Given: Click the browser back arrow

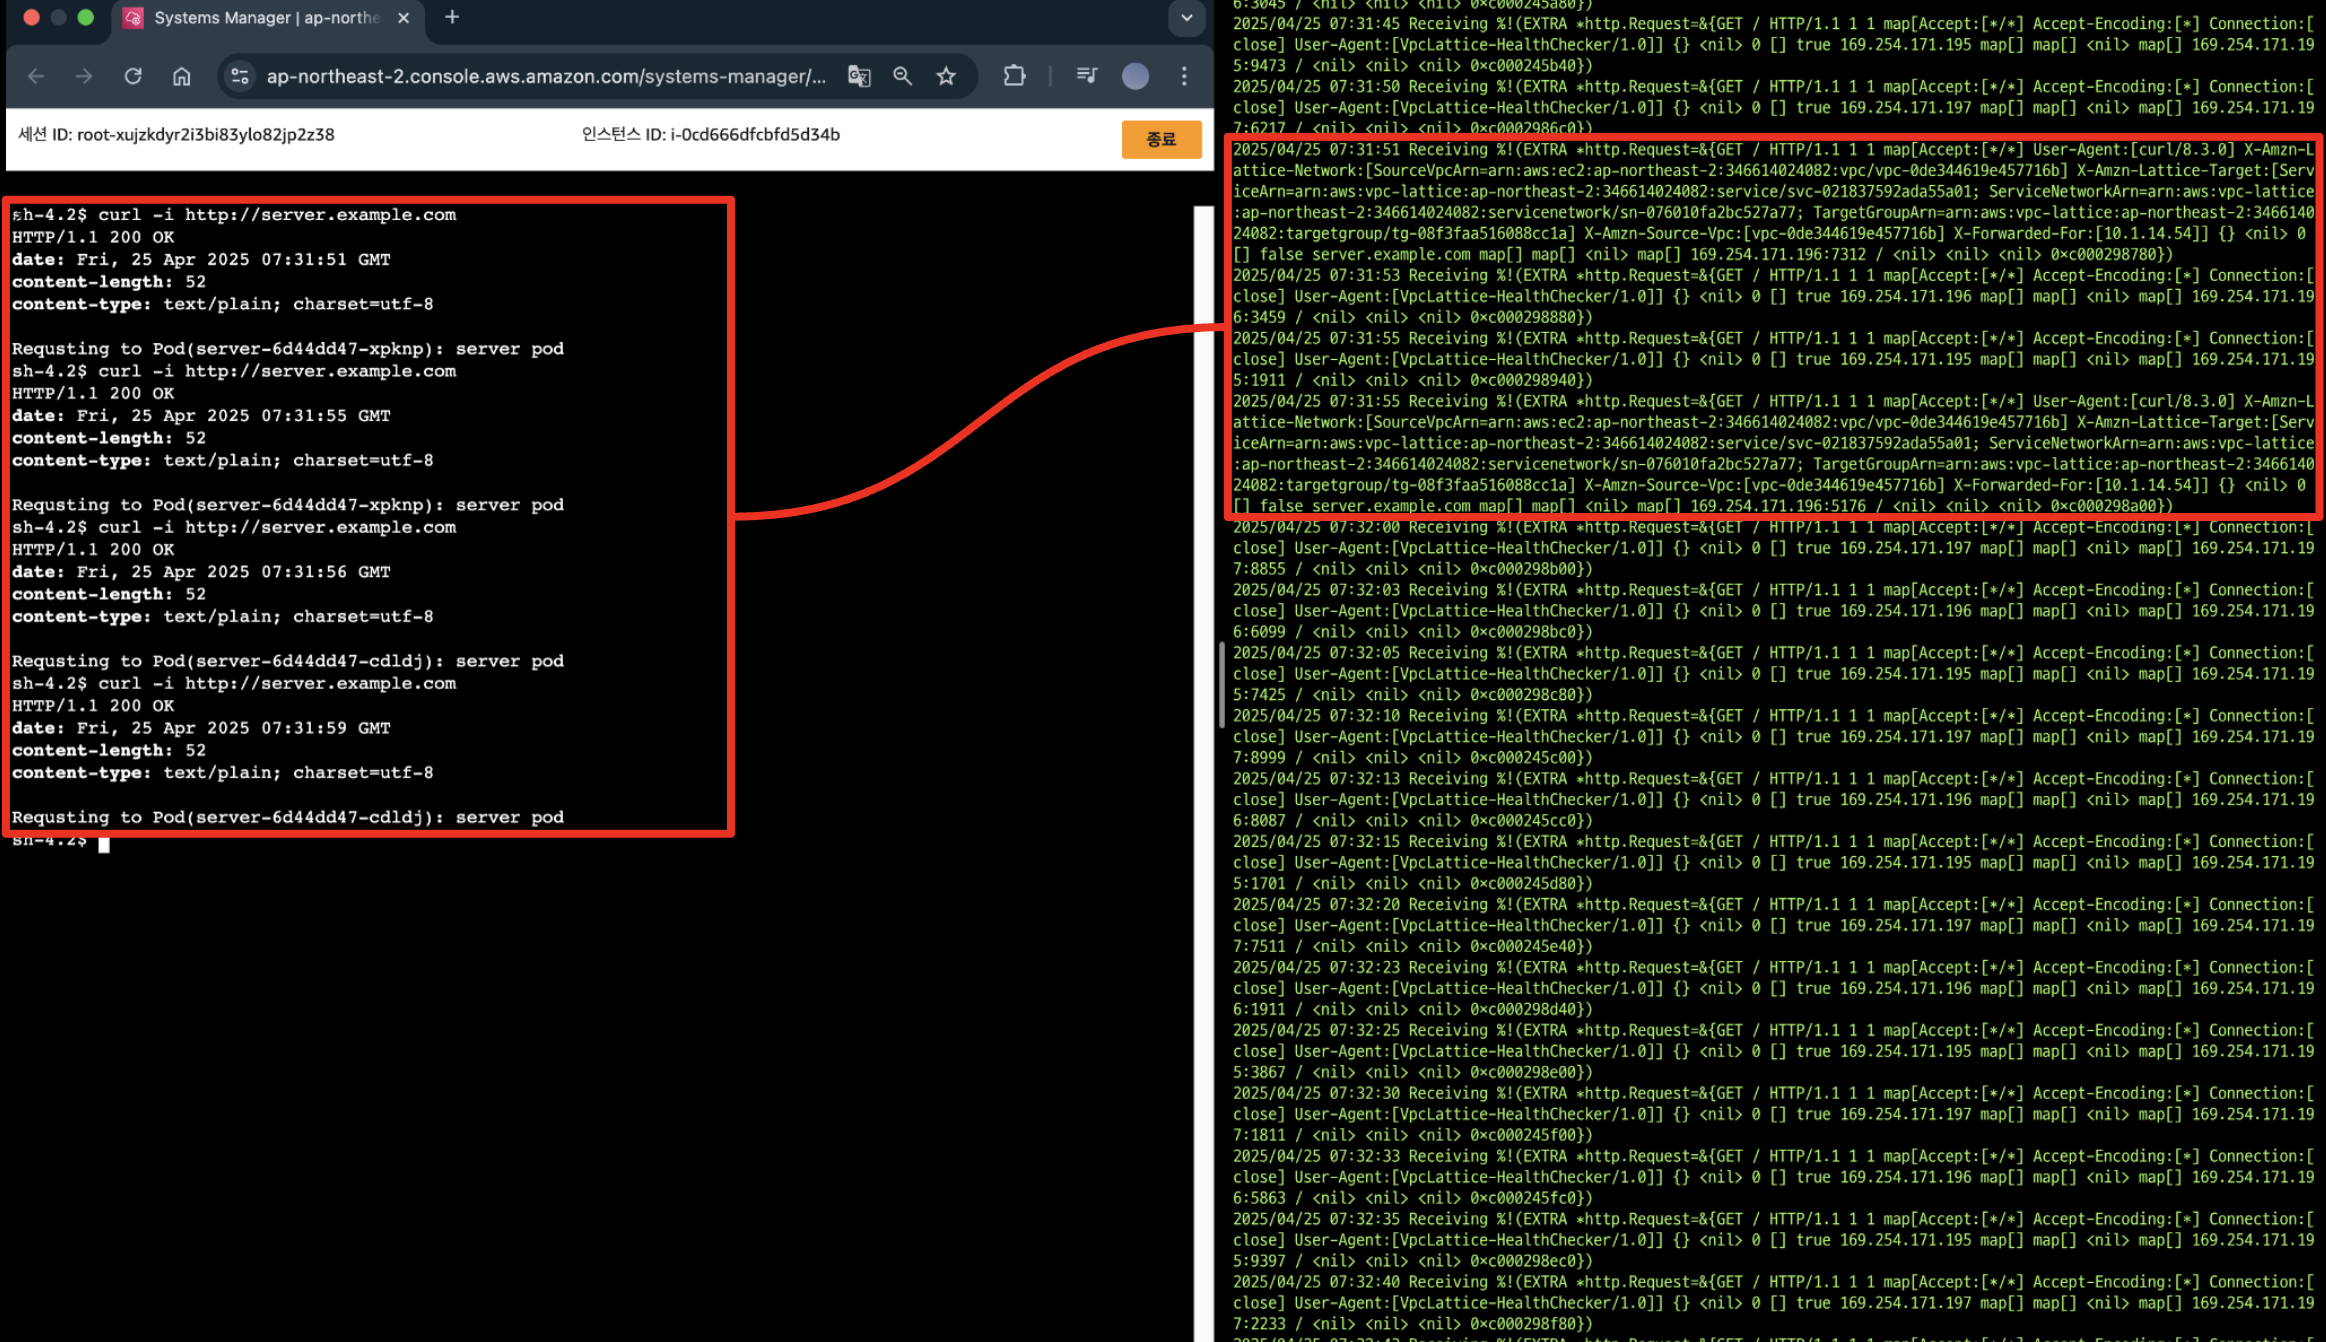Looking at the screenshot, I should pyautogui.click(x=36, y=76).
